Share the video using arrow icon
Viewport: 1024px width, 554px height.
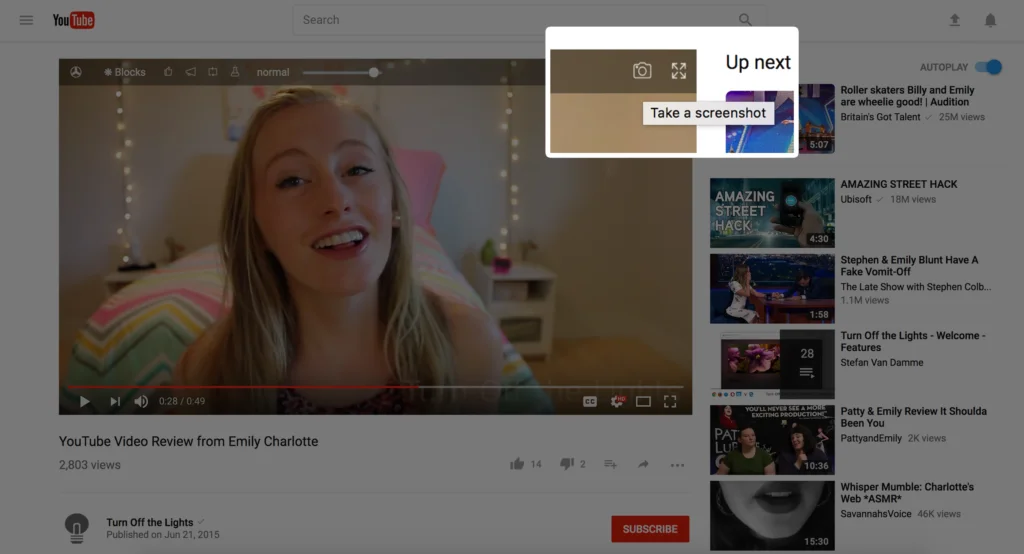(643, 464)
